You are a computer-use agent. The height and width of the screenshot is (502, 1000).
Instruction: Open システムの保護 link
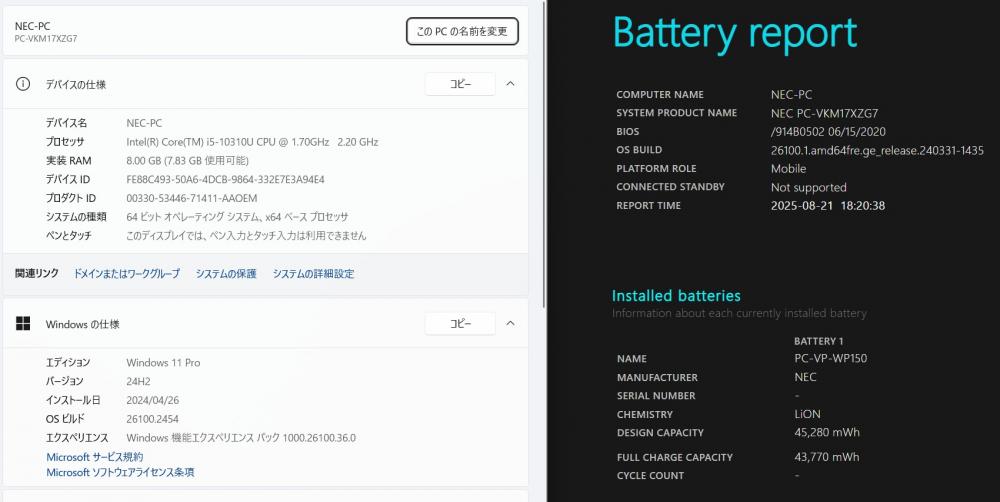point(226,274)
